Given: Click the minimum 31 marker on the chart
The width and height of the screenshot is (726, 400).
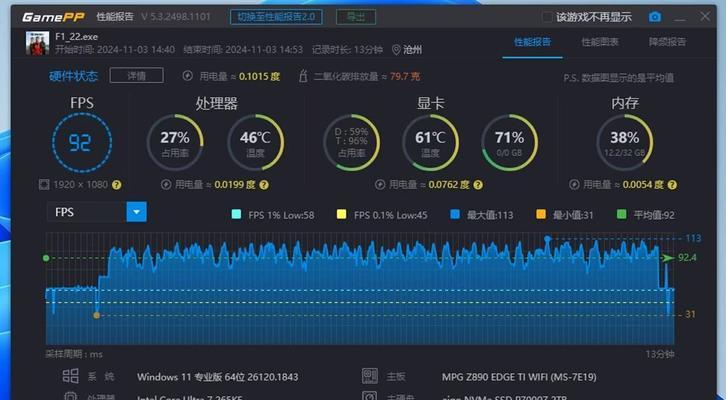Looking at the screenshot, I should tap(96, 315).
